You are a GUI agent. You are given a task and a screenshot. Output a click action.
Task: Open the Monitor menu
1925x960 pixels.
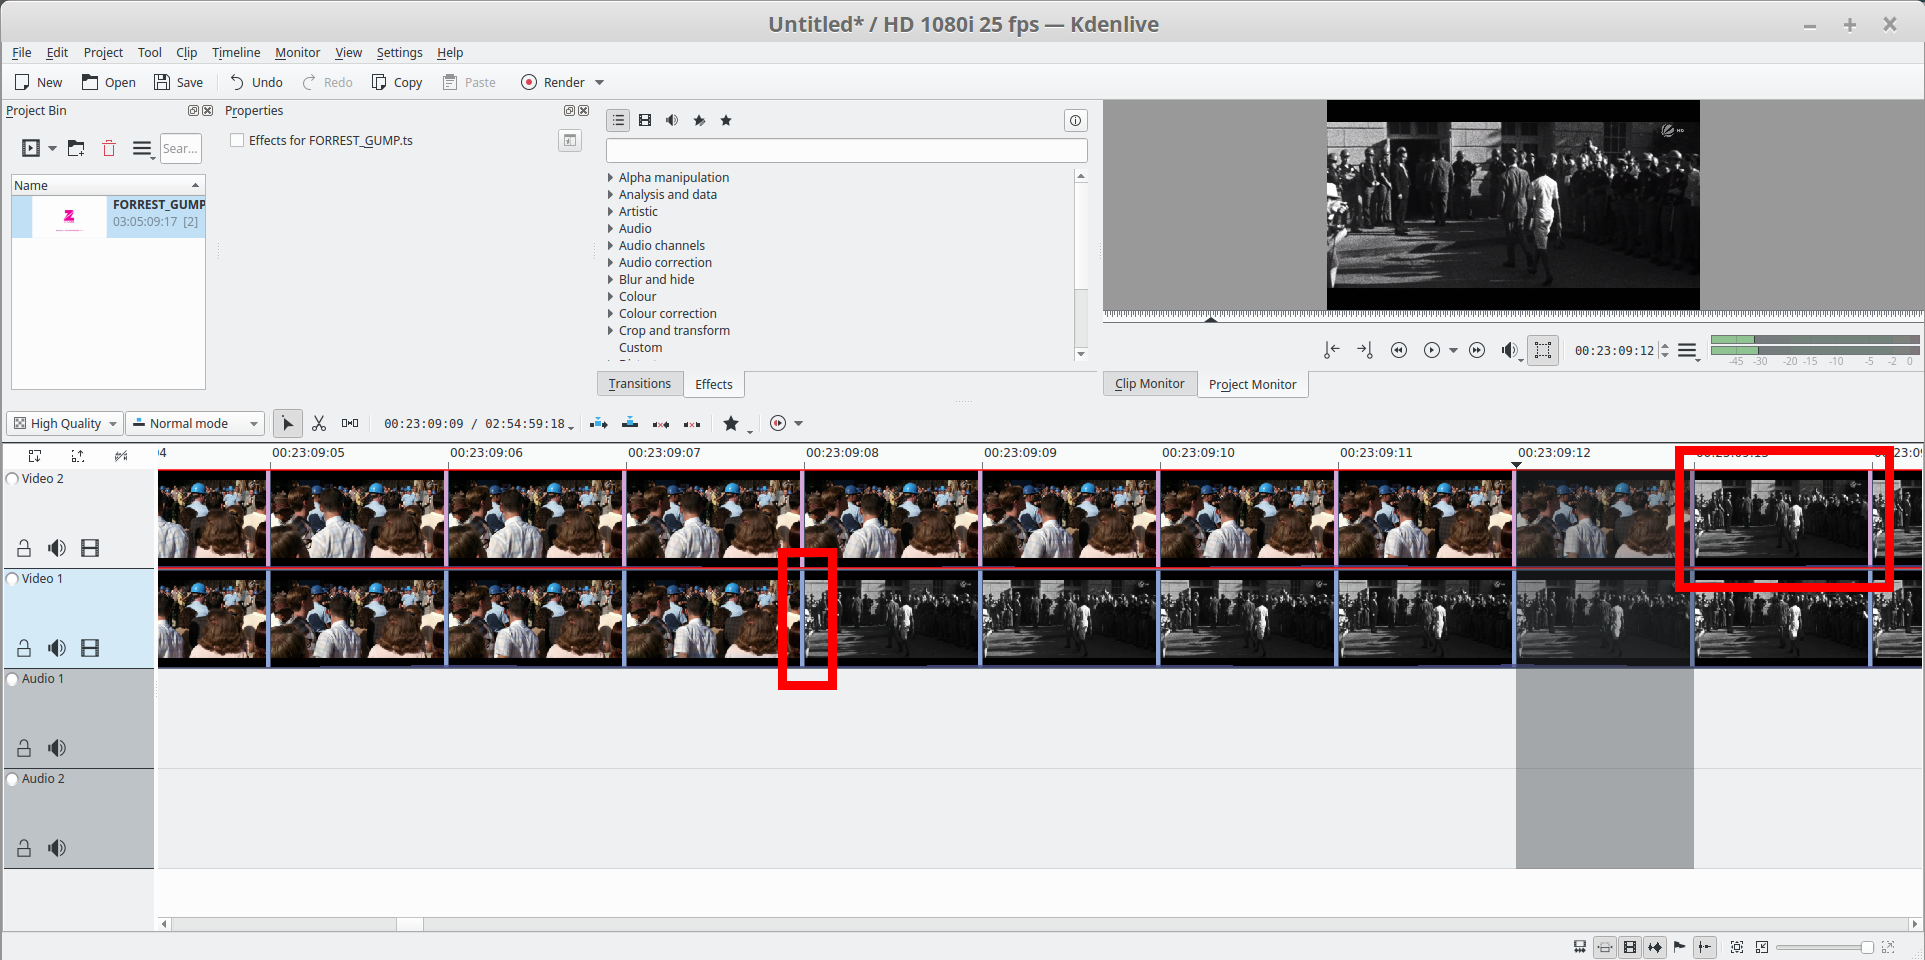click(298, 52)
